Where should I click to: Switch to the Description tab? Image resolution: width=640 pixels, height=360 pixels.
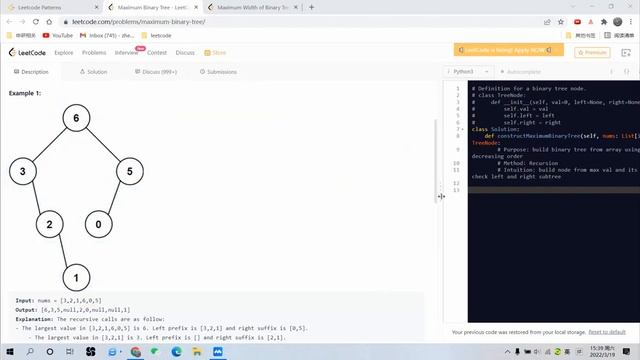click(x=31, y=72)
